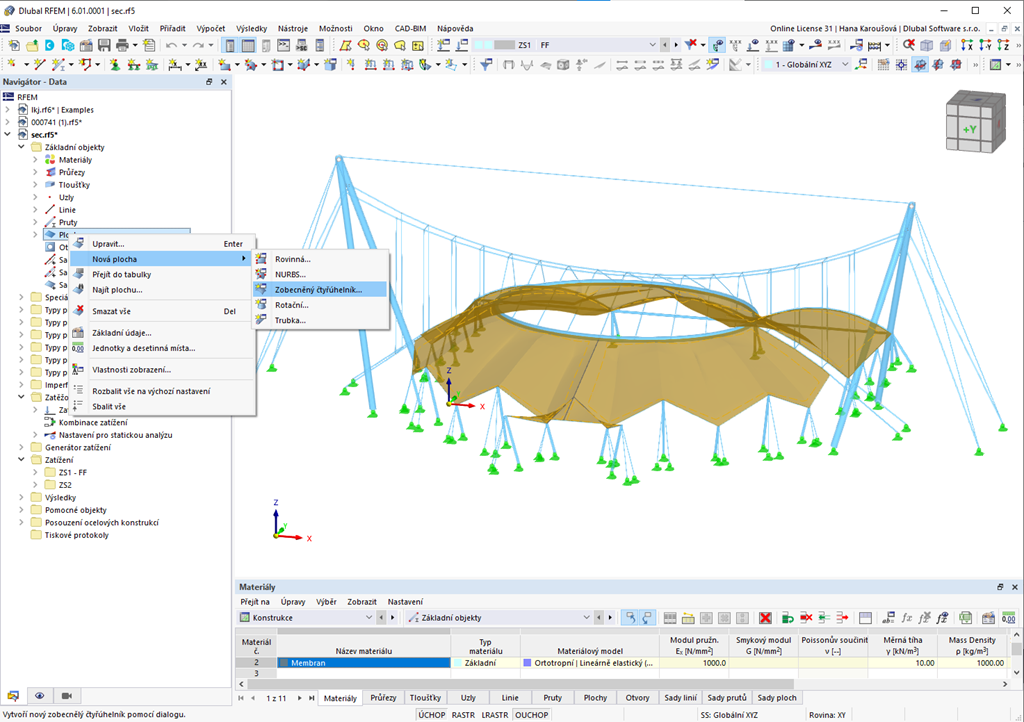Screen dimensions: 1024x722
Task: Select Zobecněný čtyřúhelník from the submenu
Action: (318, 289)
